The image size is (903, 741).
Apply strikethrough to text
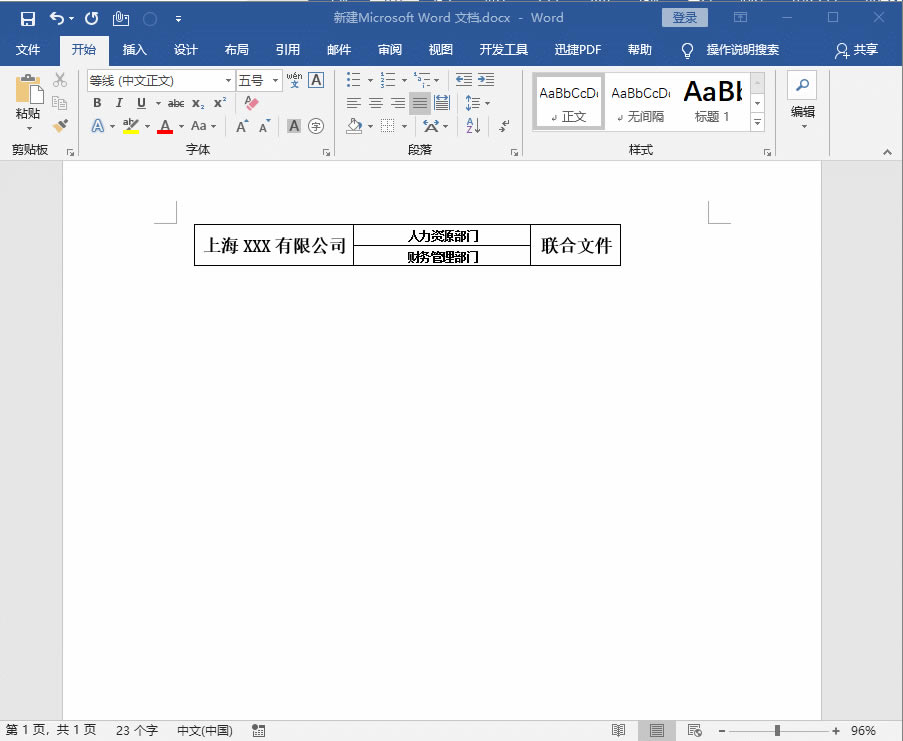coord(176,102)
